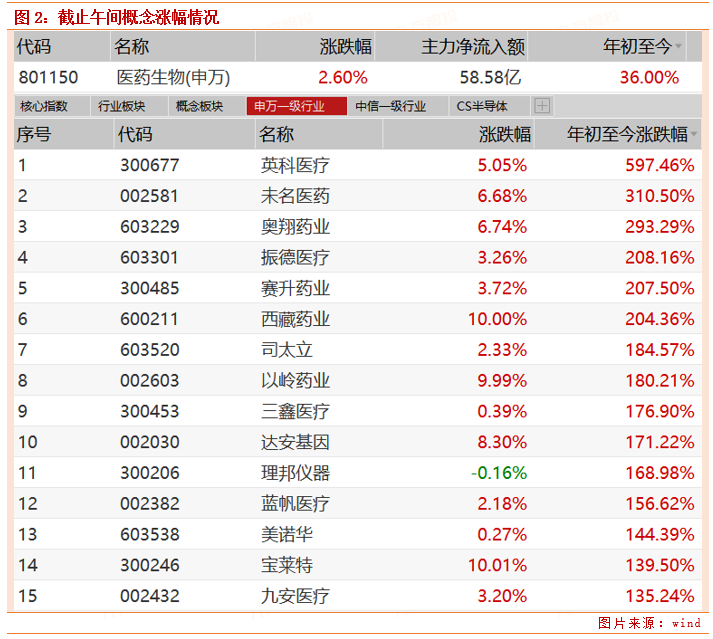
Task: Click the top 涨跌幅 header beside 主力净流入额
Action: point(346,47)
